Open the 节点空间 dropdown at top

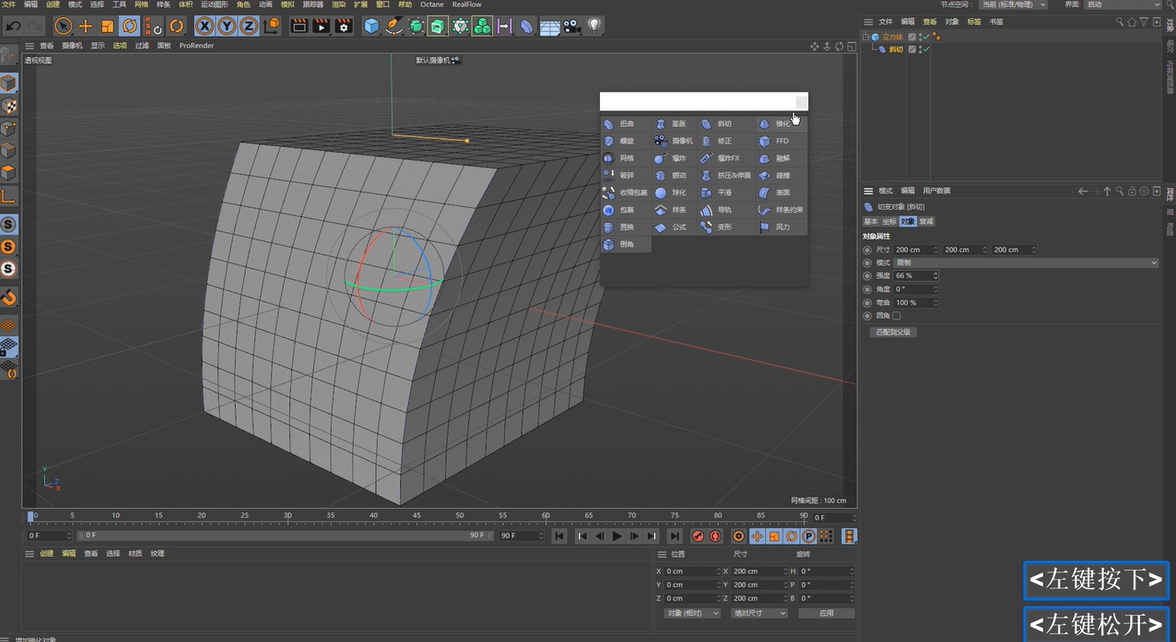click(1013, 4)
